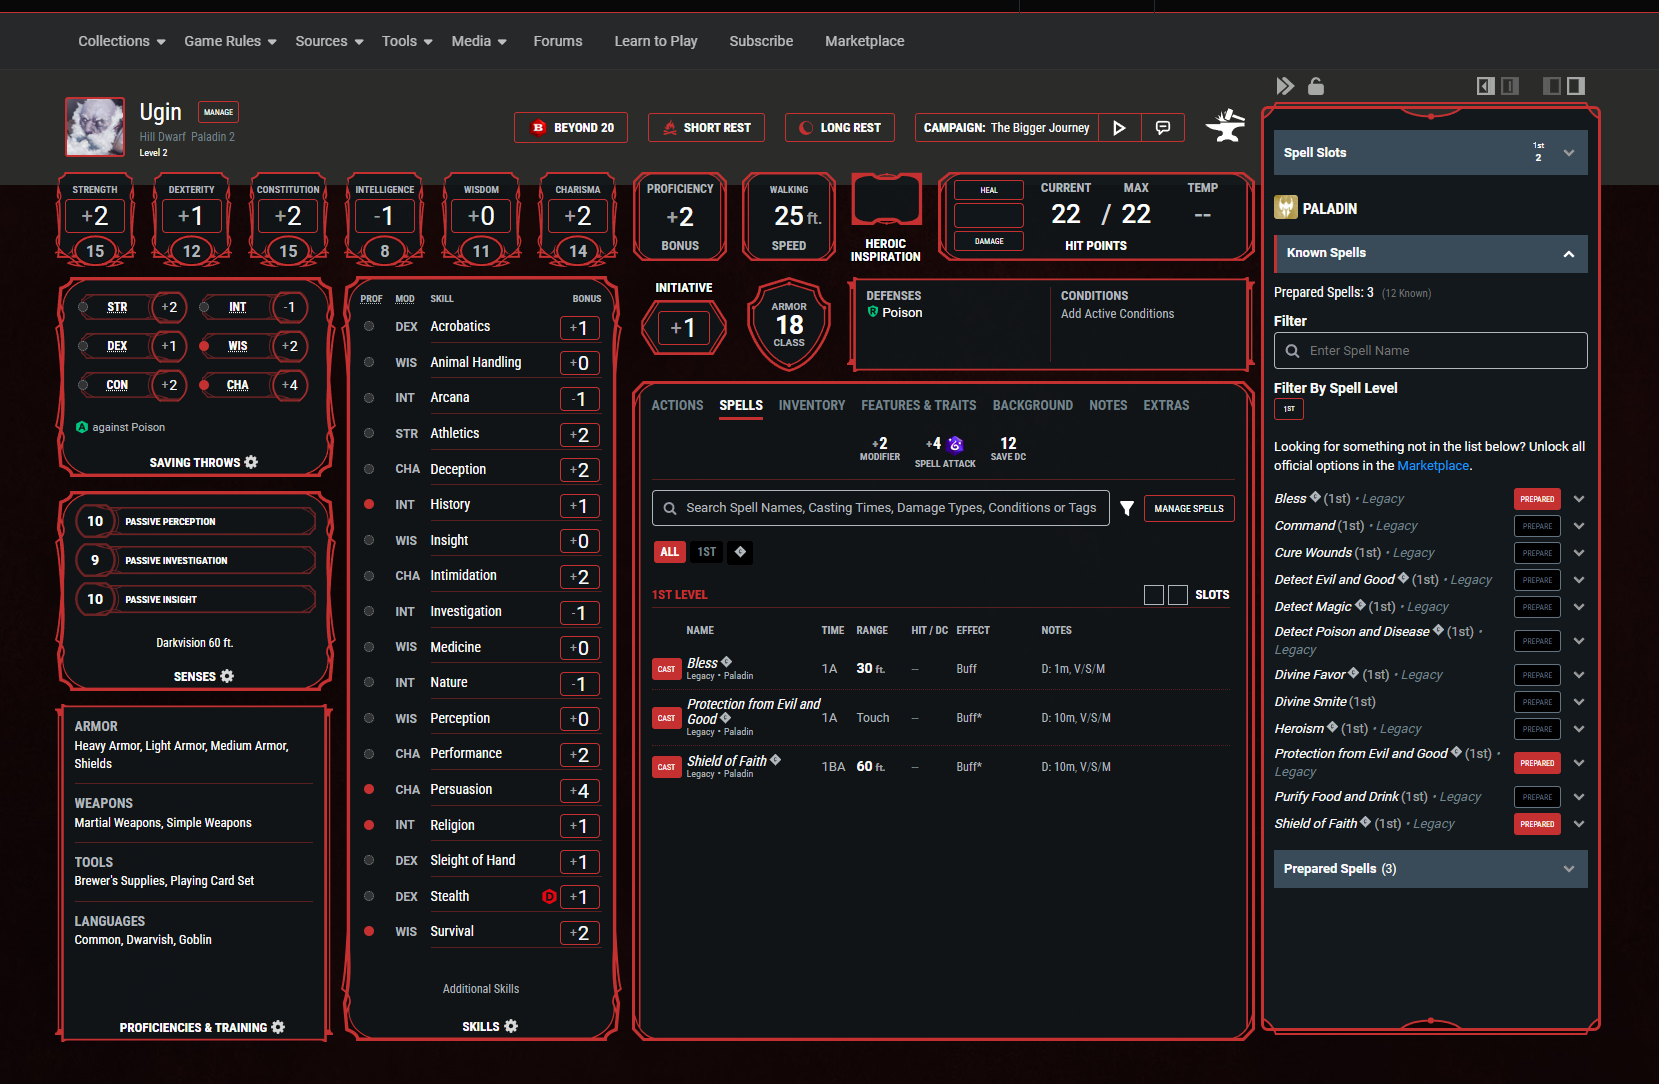The image size is (1659, 1084).
Task: Click Ugin's character portrait
Action: click(x=95, y=127)
